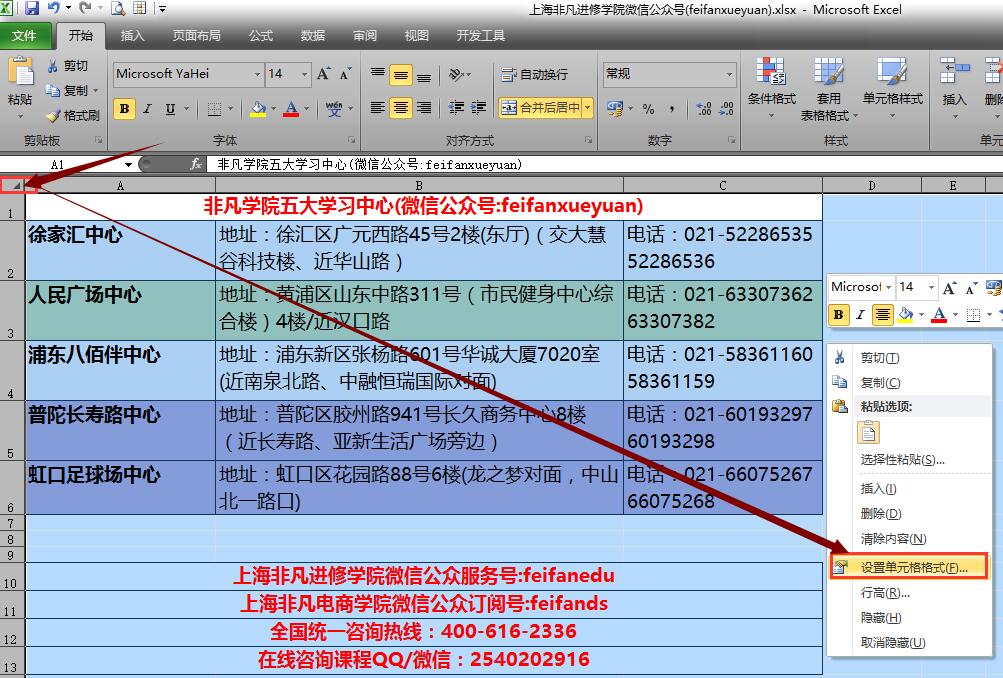Open the mini toolbar font size dropdown
1003x678 pixels.
(931, 287)
